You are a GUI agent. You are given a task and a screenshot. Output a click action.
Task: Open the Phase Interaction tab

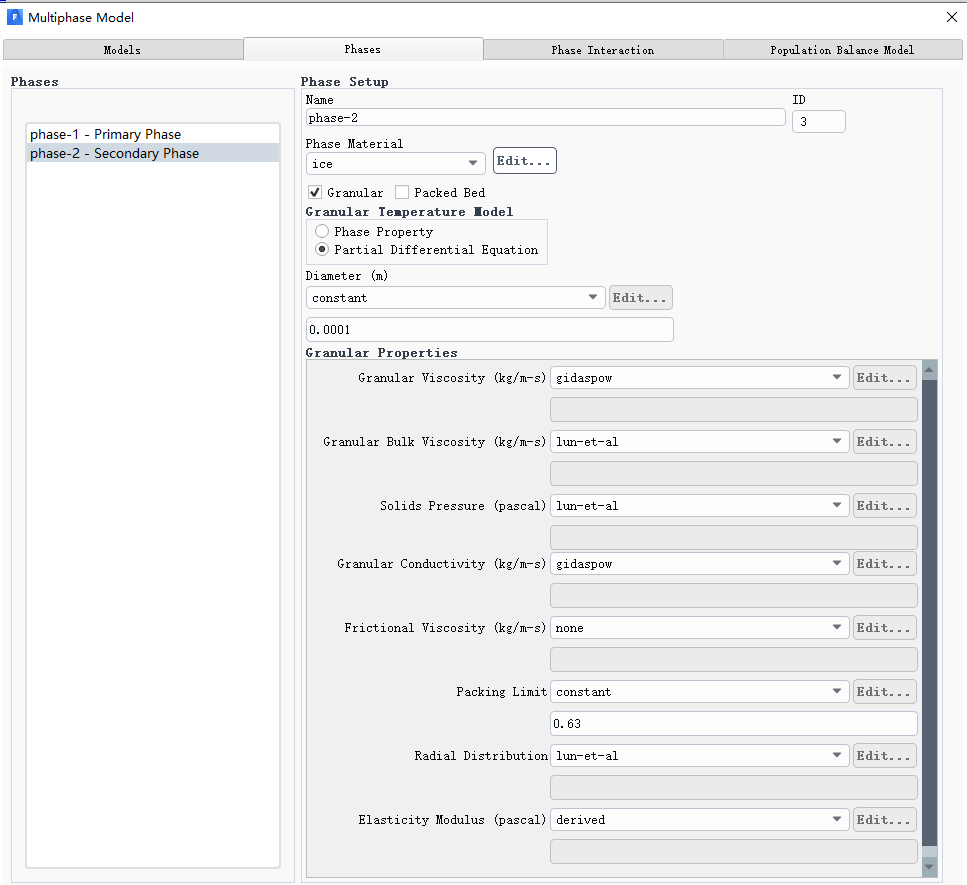(x=602, y=50)
